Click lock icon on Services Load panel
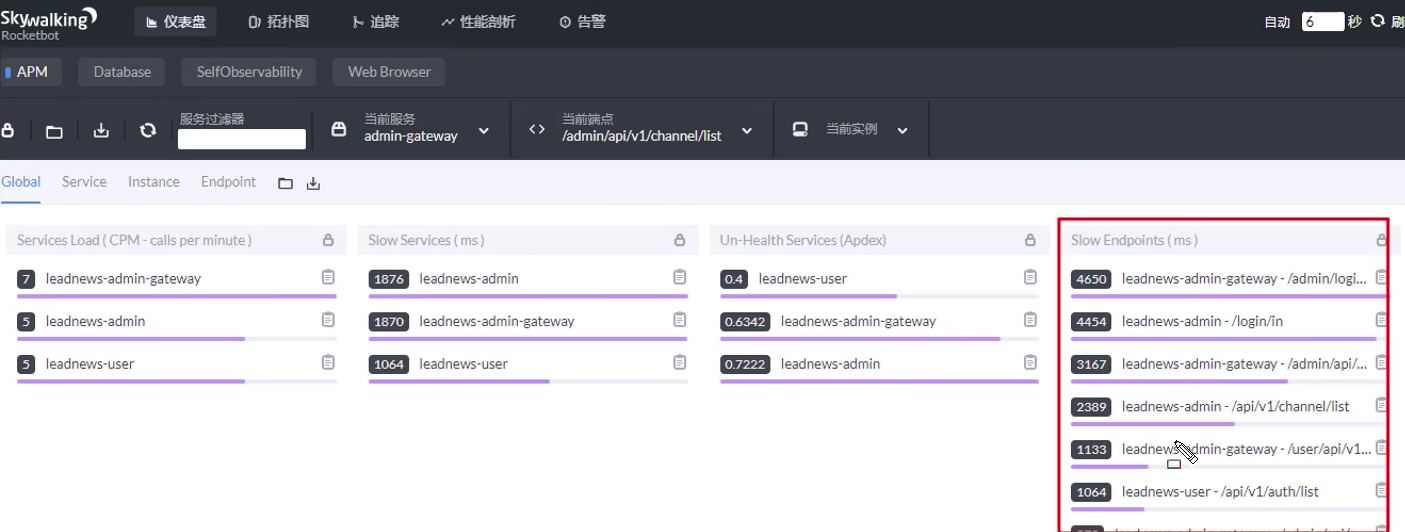Image resolution: width=1405 pixels, height=532 pixels. pyautogui.click(x=328, y=240)
